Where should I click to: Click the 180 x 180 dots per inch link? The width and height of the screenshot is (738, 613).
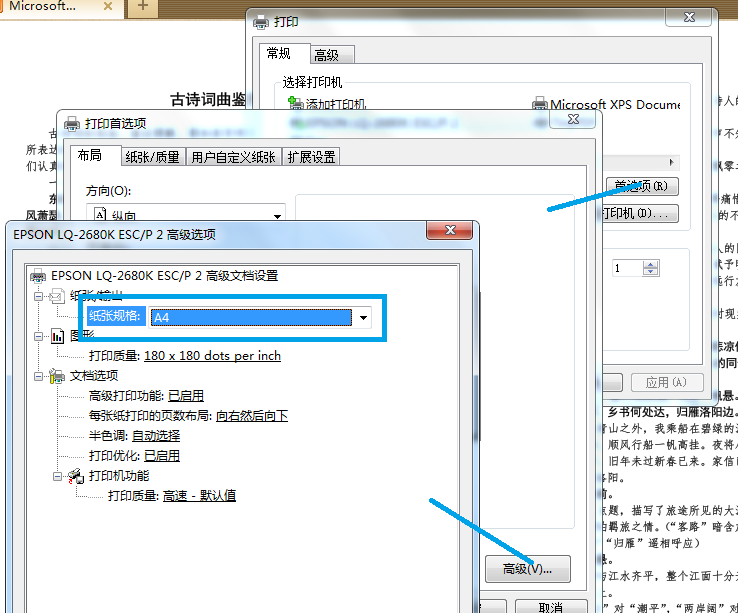(212, 356)
